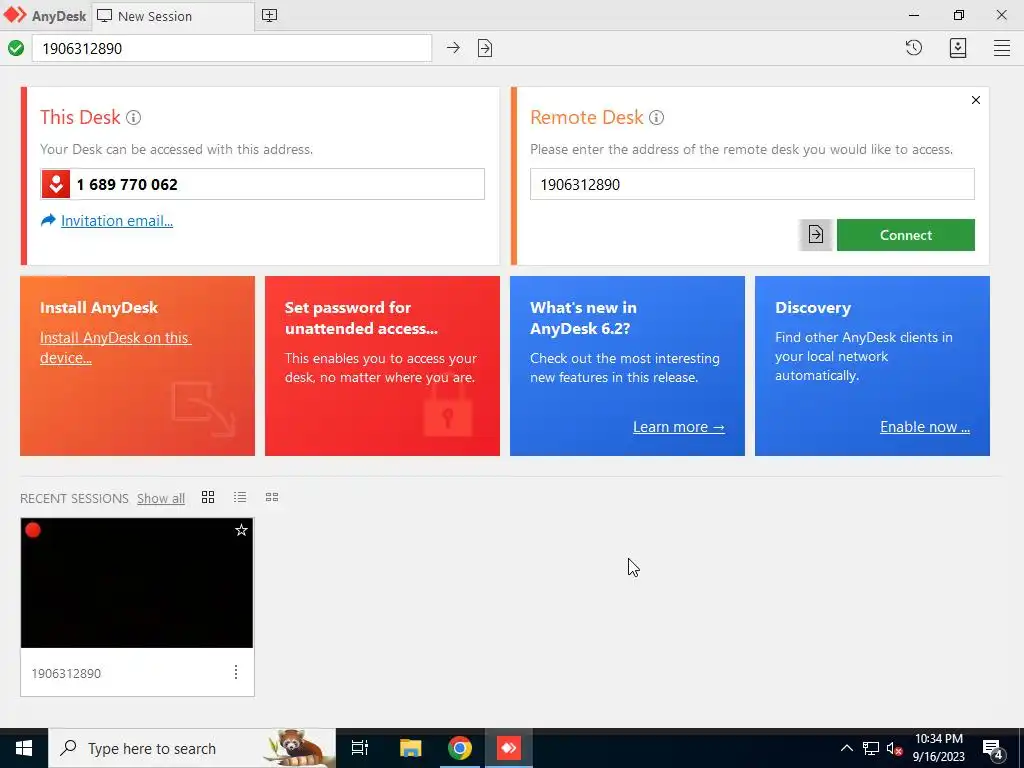Open the new session plus tab icon

pos(269,16)
